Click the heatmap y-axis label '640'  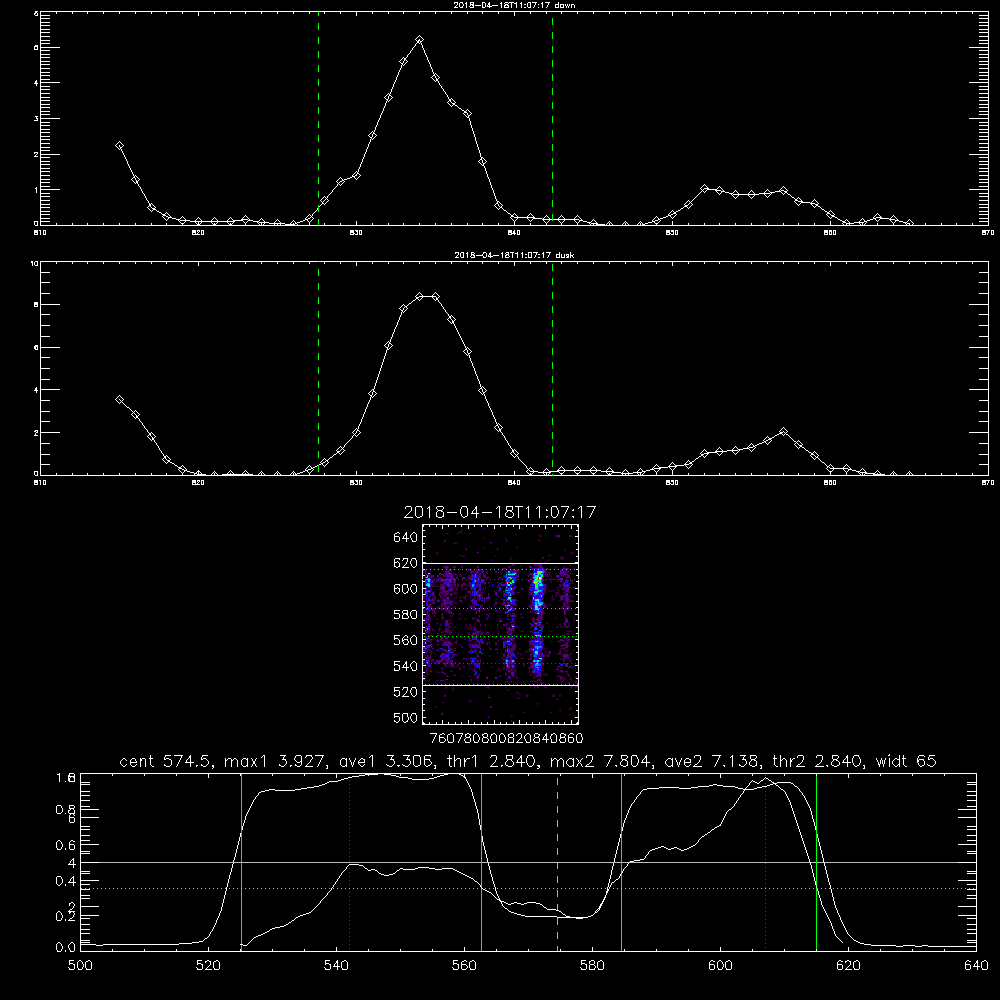[x=405, y=538]
